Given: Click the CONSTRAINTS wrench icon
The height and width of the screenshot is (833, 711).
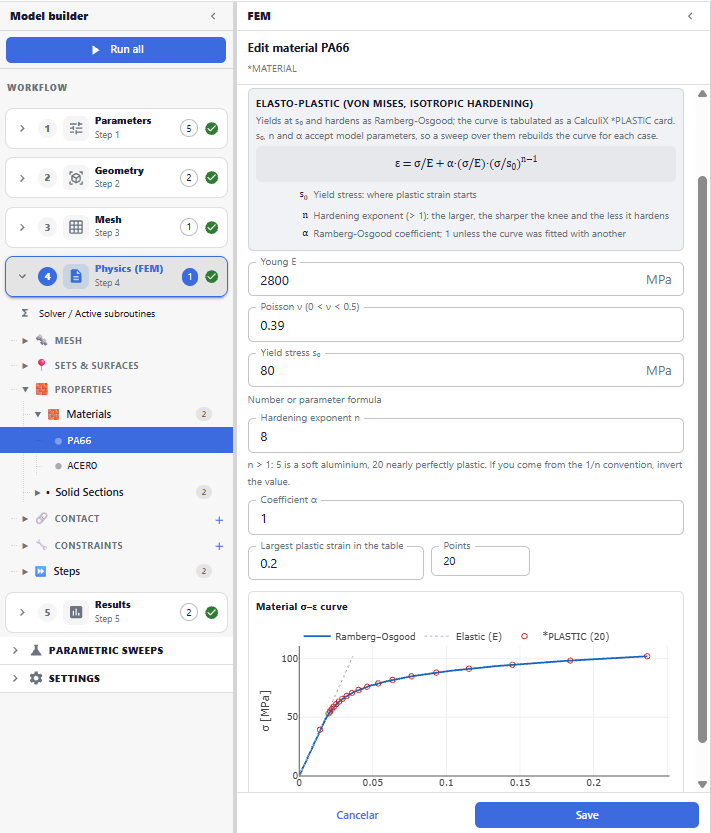Looking at the screenshot, I should click(x=41, y=545).
